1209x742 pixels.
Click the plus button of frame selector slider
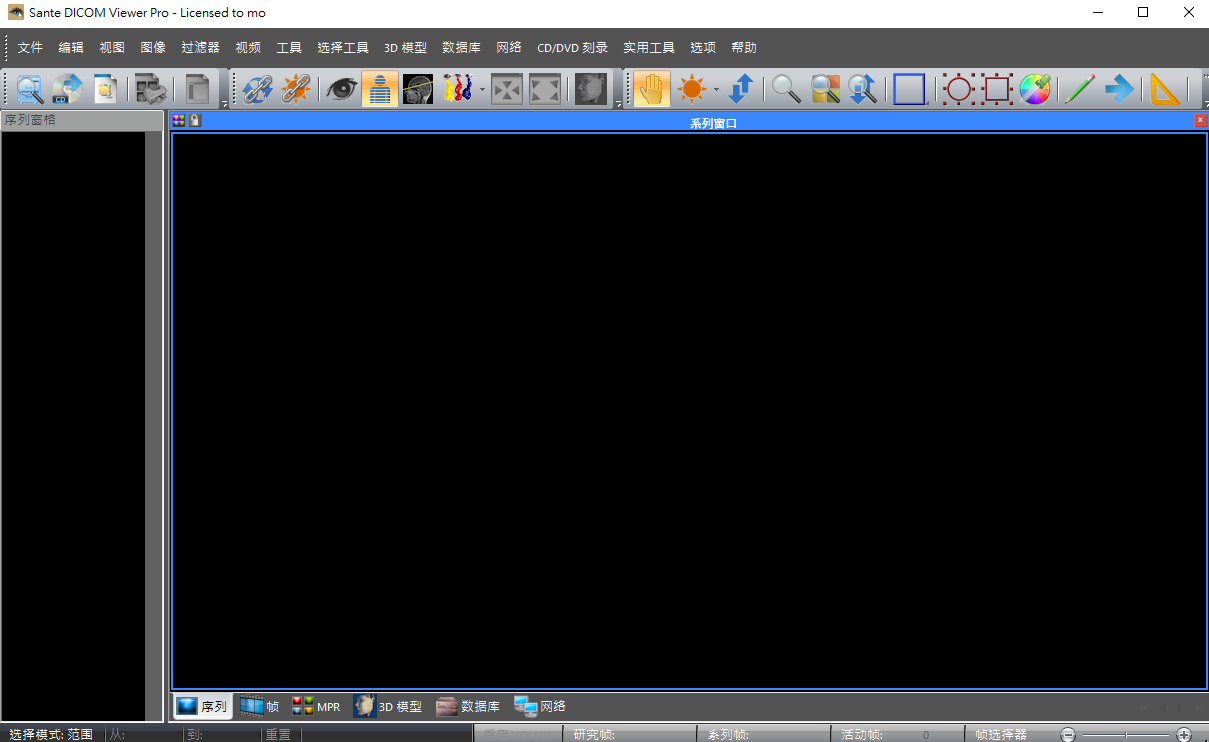click(x=1184, y=734)
